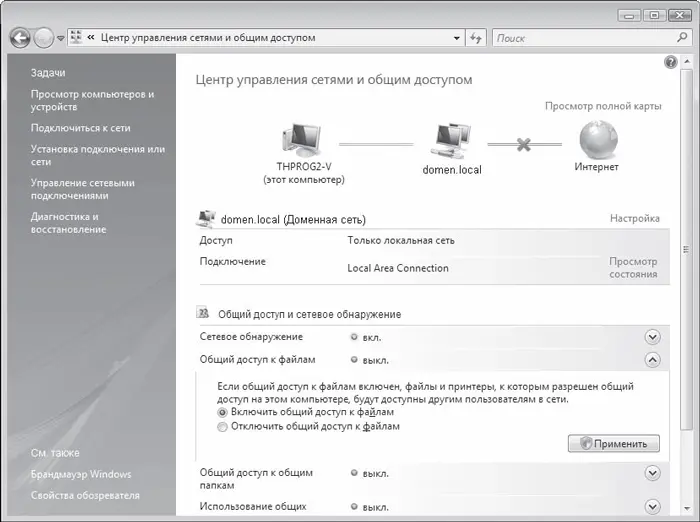Image resolution: width=700 pixels, height=522 pixels.
Task: Collapse the Общий доступ к файлам section
Action: point(652,360)
